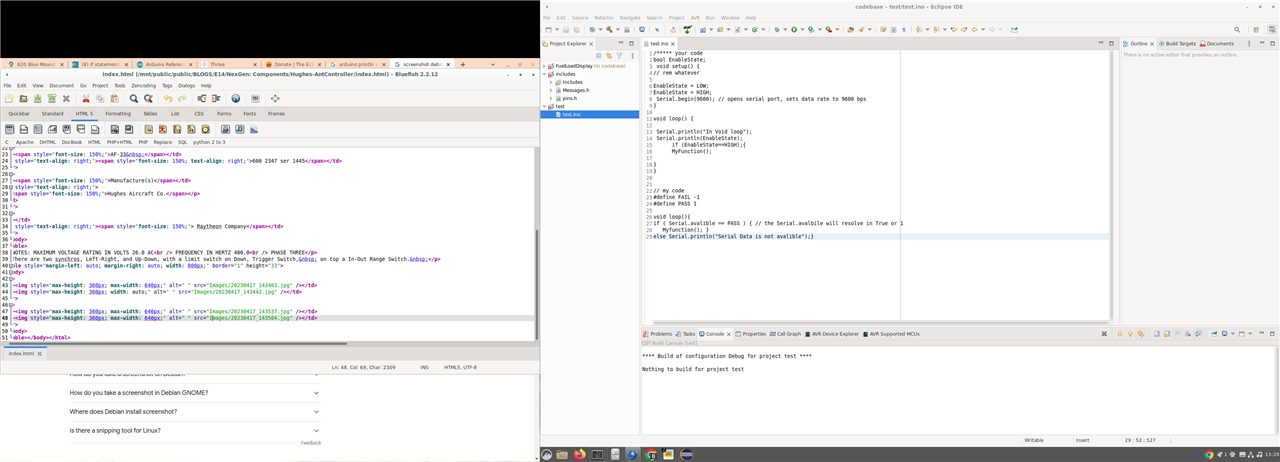Click the Eclipse Run green play button
Screen dimensions: 1280x462
pos(794,30)
